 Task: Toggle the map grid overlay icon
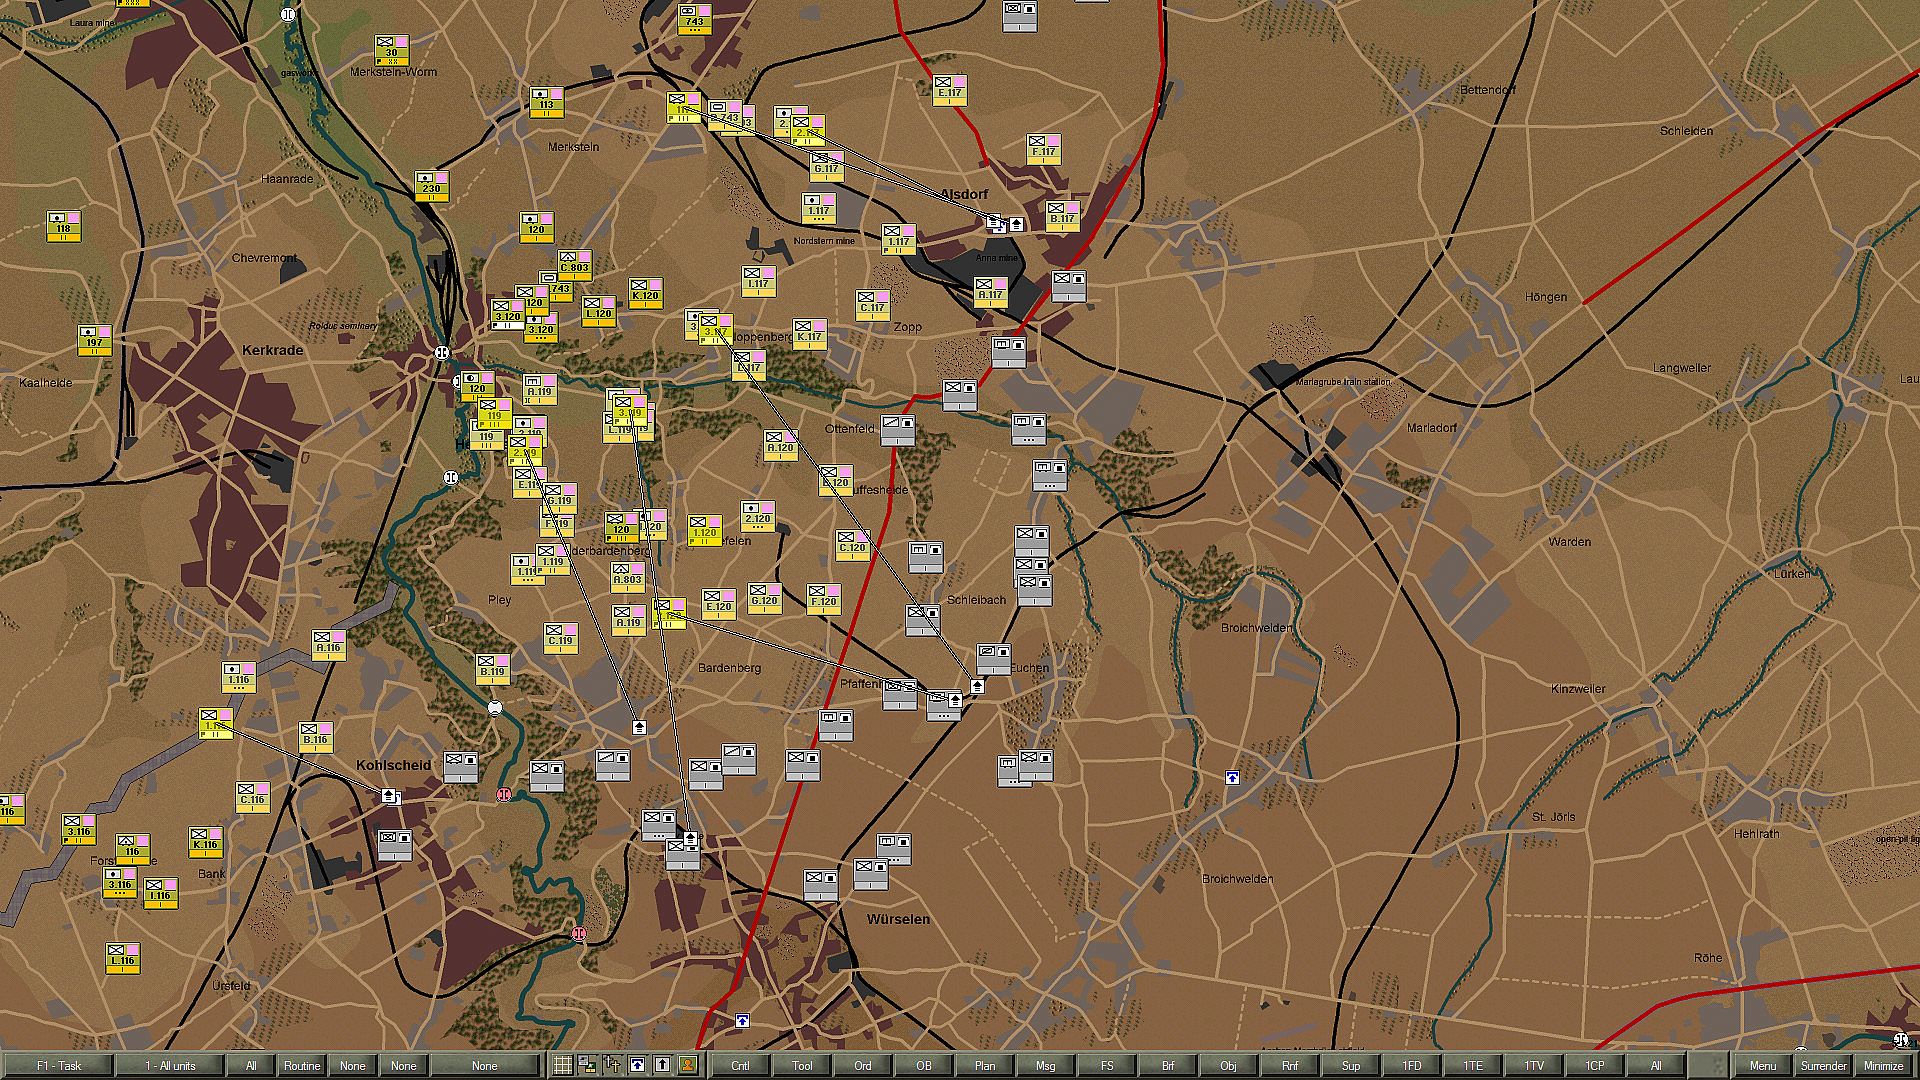pos(563,1065)
